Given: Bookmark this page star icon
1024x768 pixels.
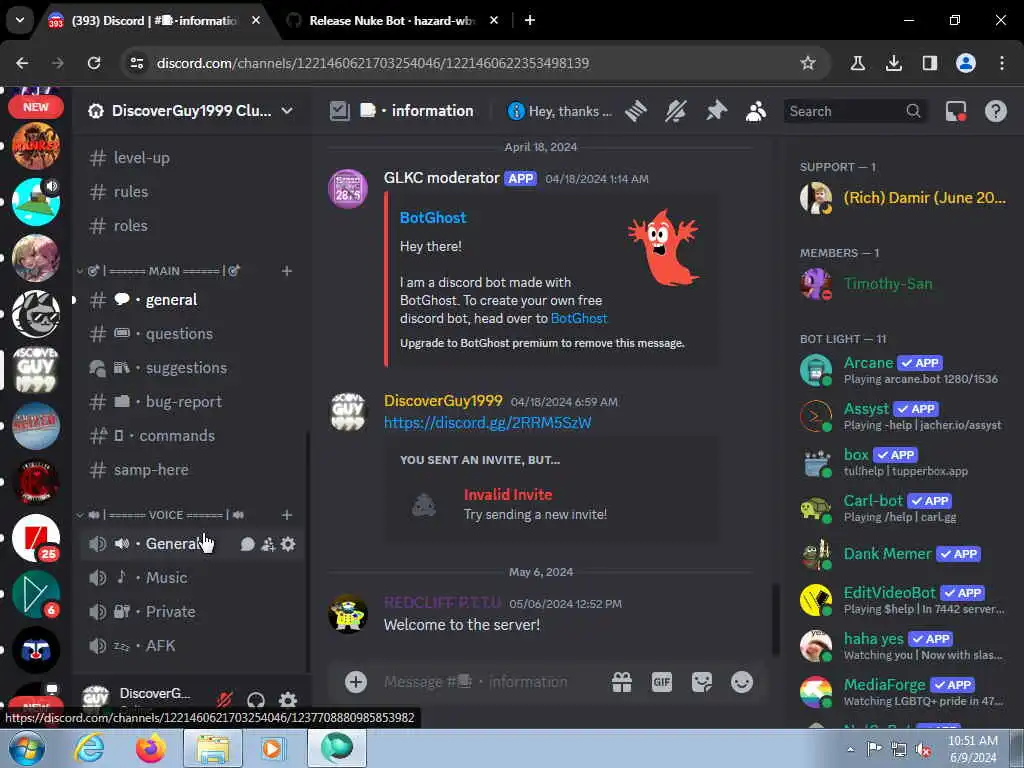Looking at the screenshot, I should click(x=808, y=63).
